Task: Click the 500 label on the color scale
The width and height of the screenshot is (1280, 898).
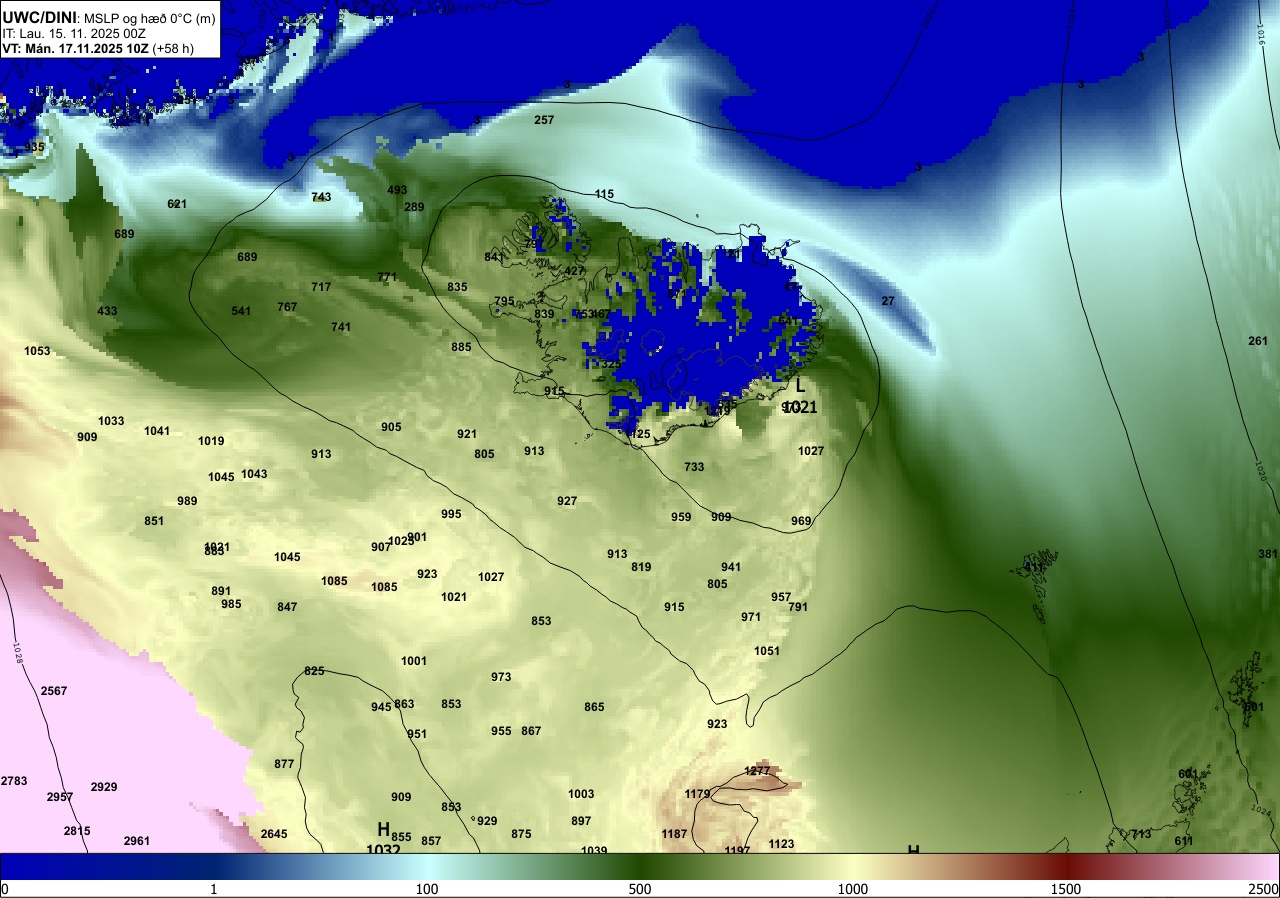Action: [x=640, y=889]
